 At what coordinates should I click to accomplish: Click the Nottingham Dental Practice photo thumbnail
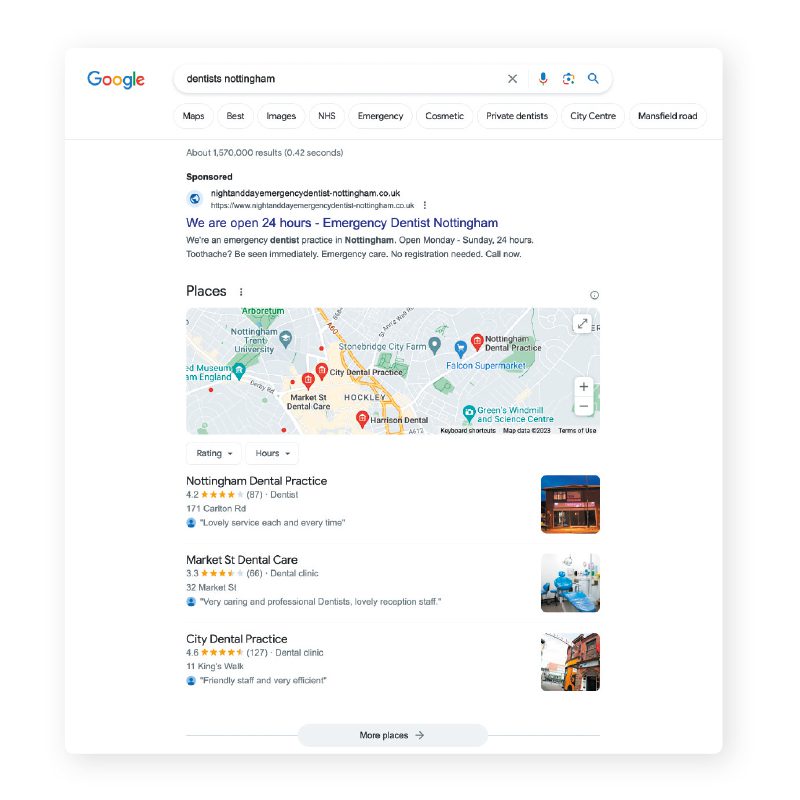coord(570,504)
